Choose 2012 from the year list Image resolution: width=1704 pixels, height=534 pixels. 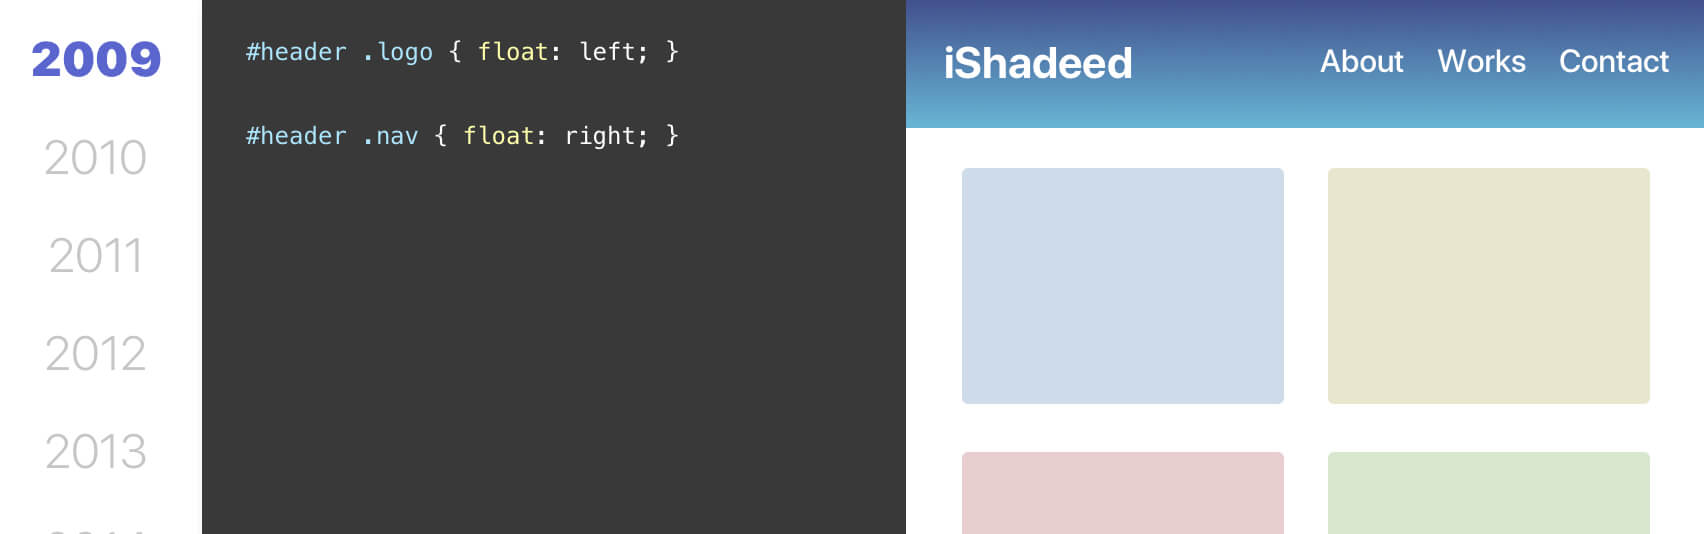[96, 354]
